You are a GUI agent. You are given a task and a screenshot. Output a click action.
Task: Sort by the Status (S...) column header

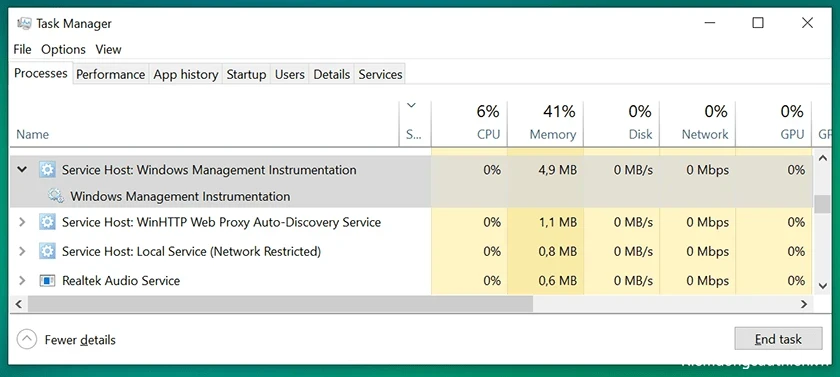[x=415, y=123]
